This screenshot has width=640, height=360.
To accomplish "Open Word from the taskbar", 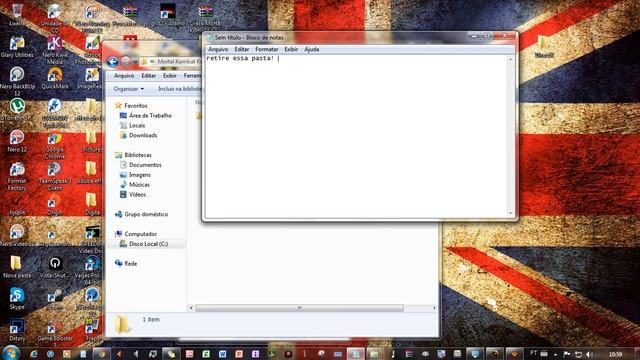I will pos(222,354).
